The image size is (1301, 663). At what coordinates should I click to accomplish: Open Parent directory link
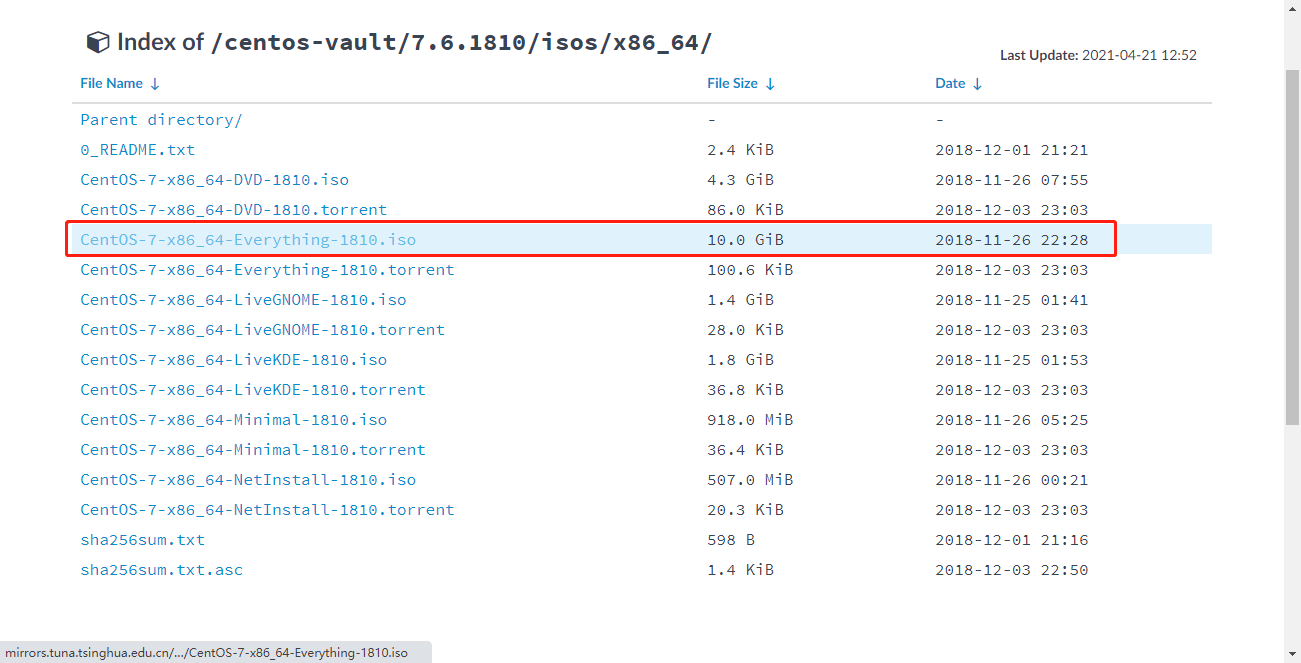coord(161,120)
